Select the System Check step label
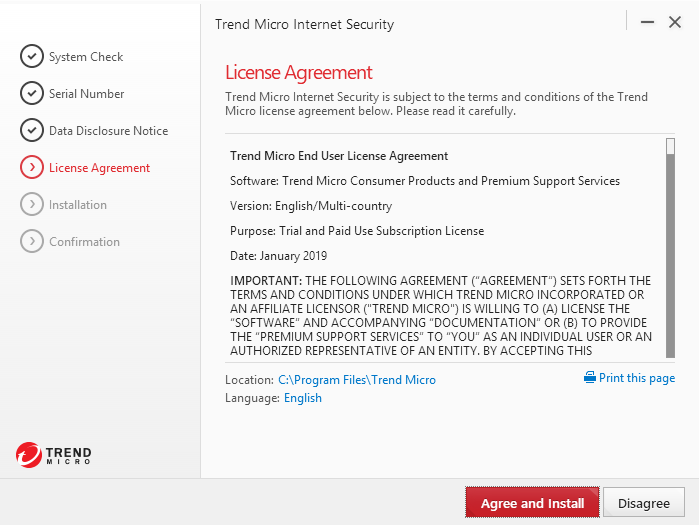This screenshot has height=525, width=699. (x=86, y=57)
